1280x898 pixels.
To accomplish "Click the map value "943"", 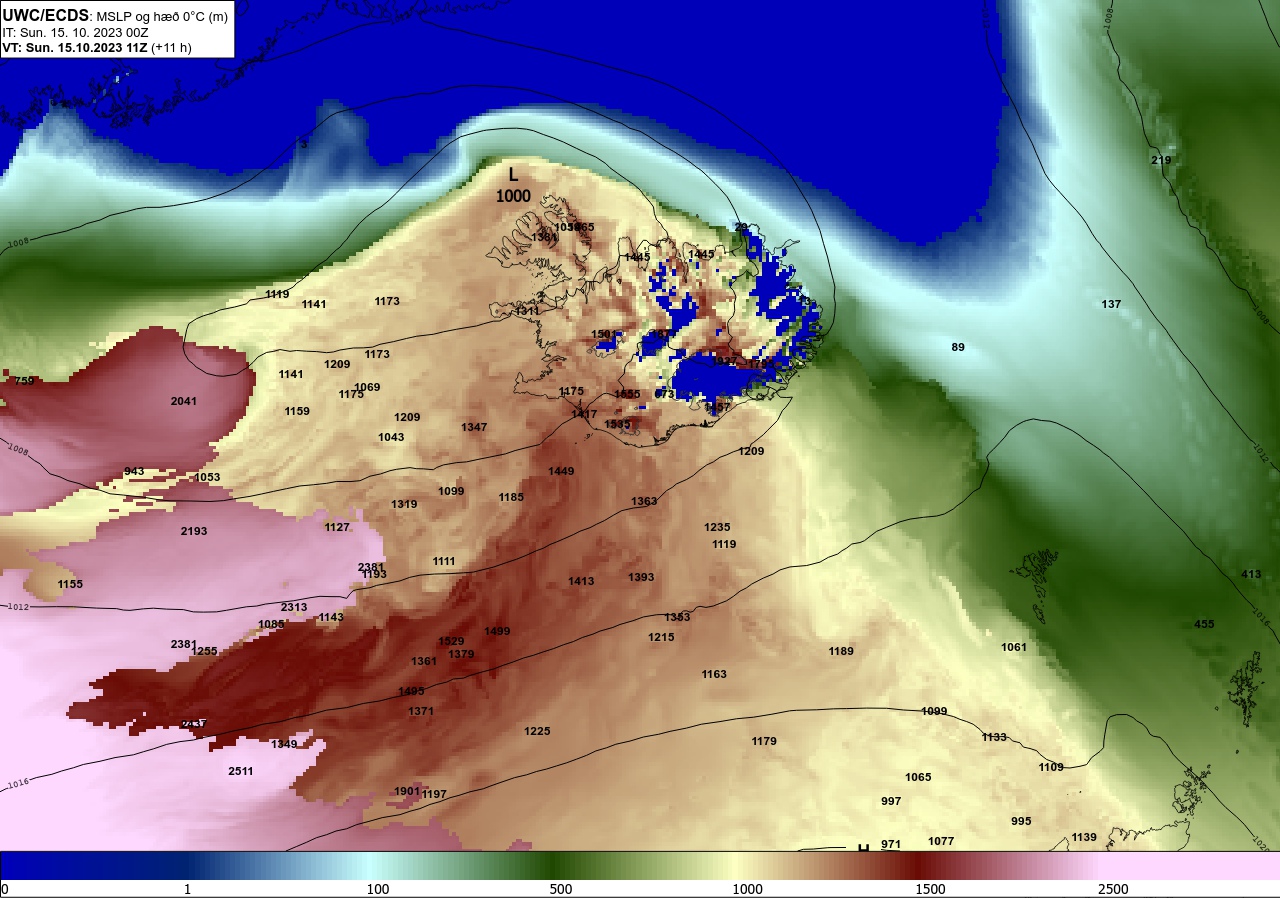I will (134, 471).
